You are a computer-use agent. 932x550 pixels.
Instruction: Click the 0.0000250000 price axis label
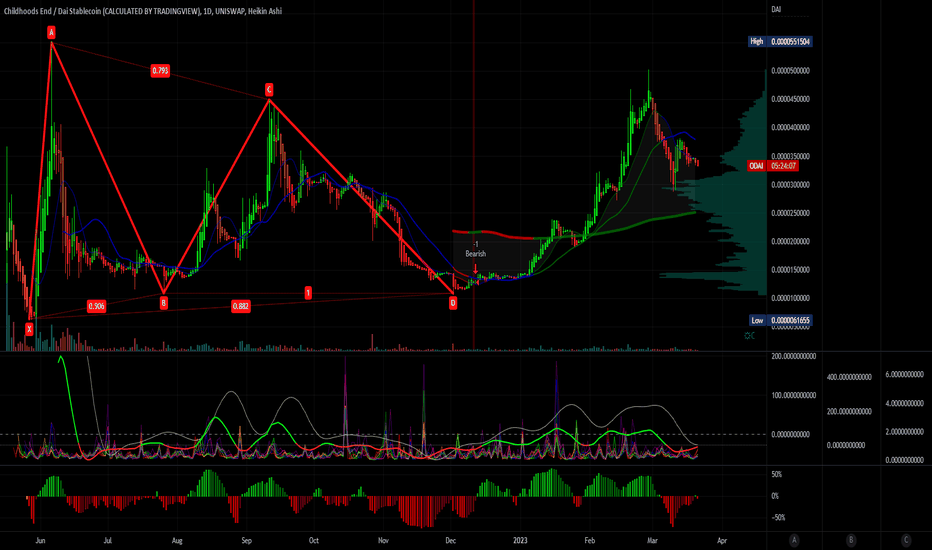point(790,213)
